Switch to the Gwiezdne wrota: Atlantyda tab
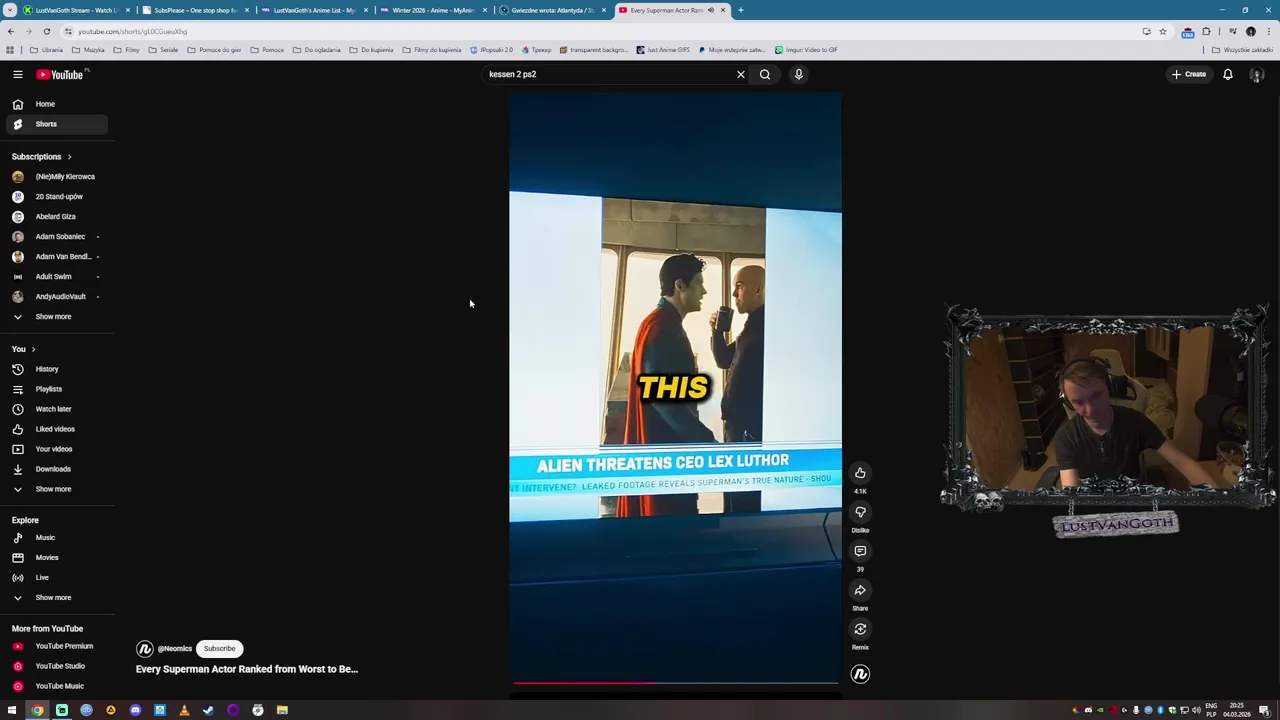The height and width of the screenshot is (720, 1280). click(x=552, y=10)
